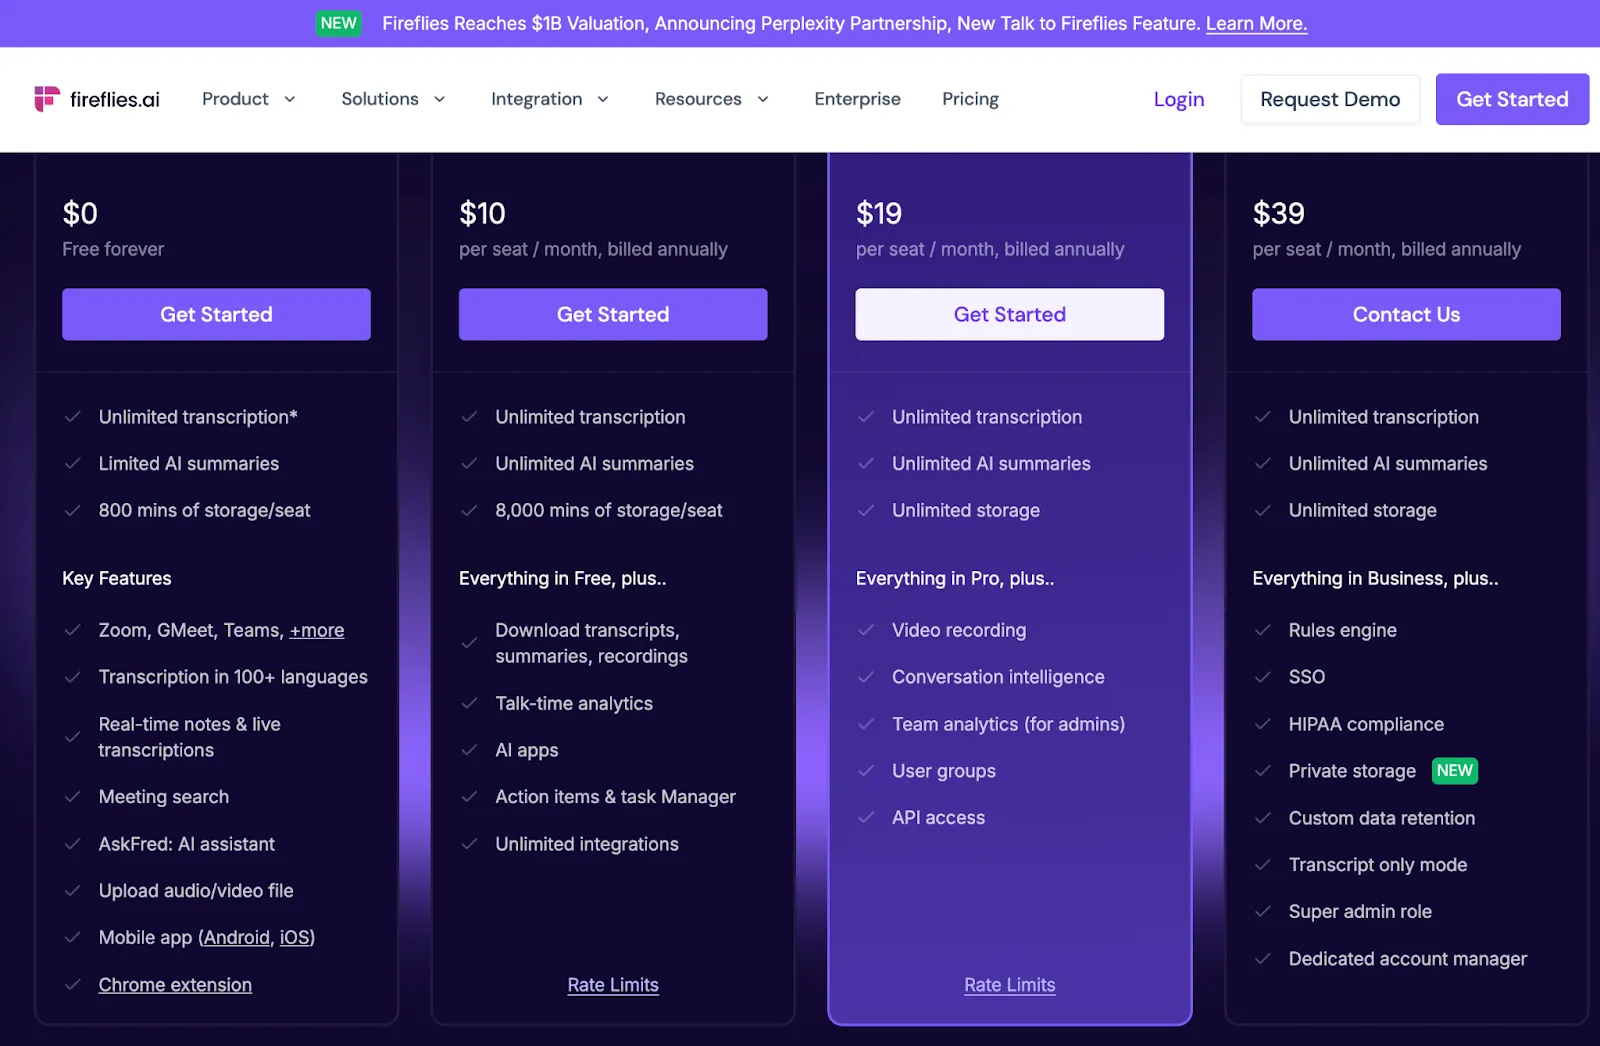Expand the Product menu chevron
1600x1046 pixels.
[290, 99]
